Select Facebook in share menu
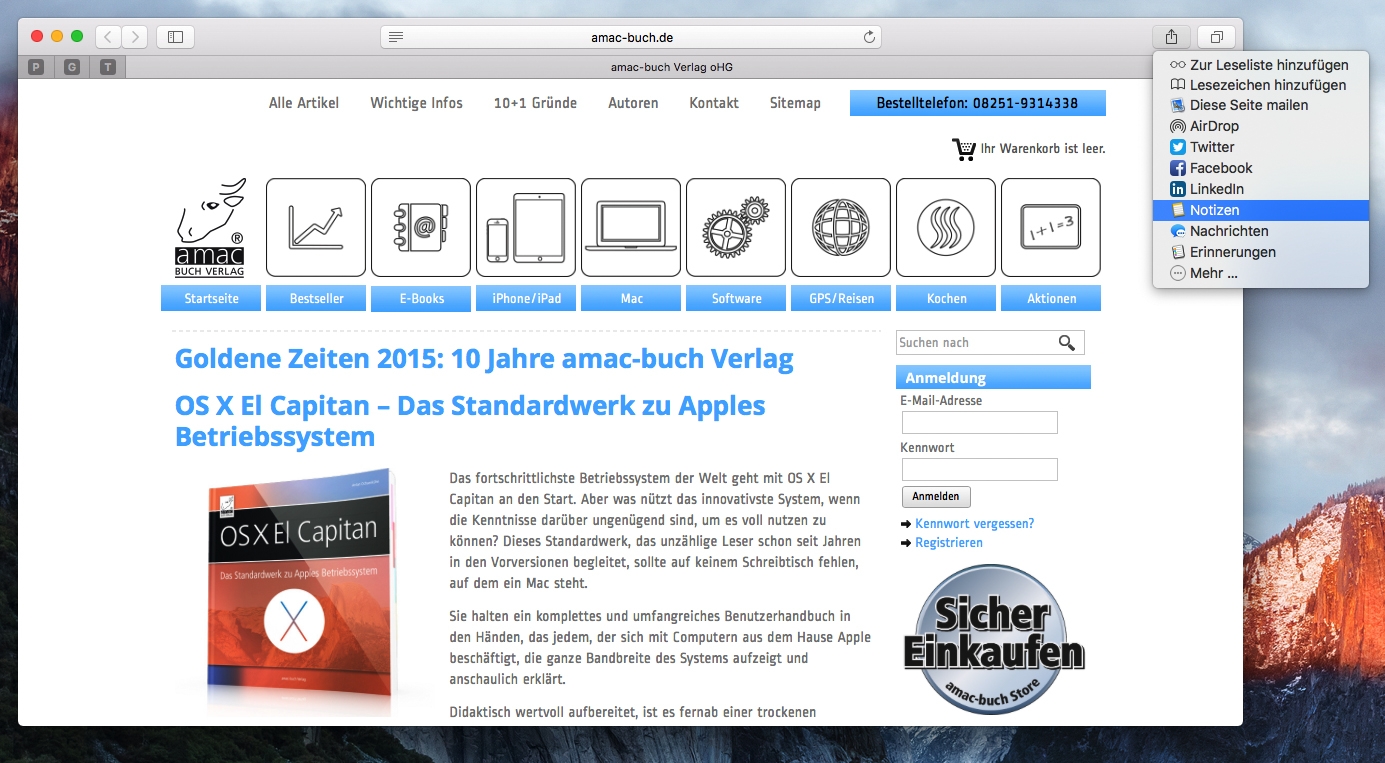This screenshot has height=763, width=1385. click(x=1260, y=168)
